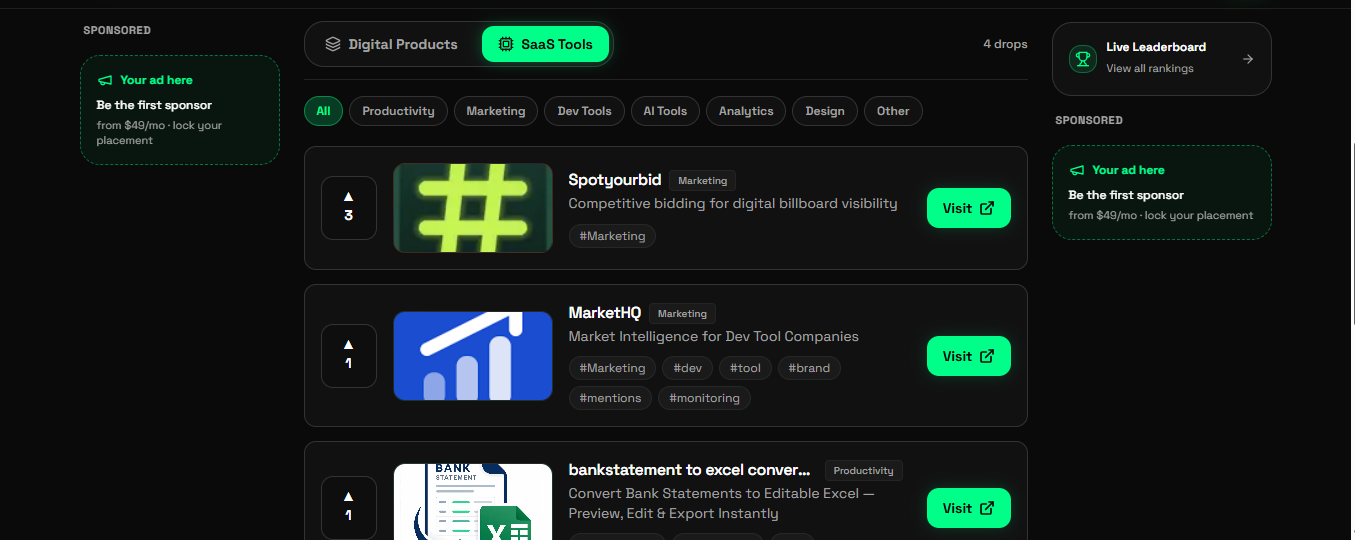The width and height of the screenshot is (1355, 540).
Task: Open the MarketHQ bar chart thumbnail
Action: coord(473,356)
